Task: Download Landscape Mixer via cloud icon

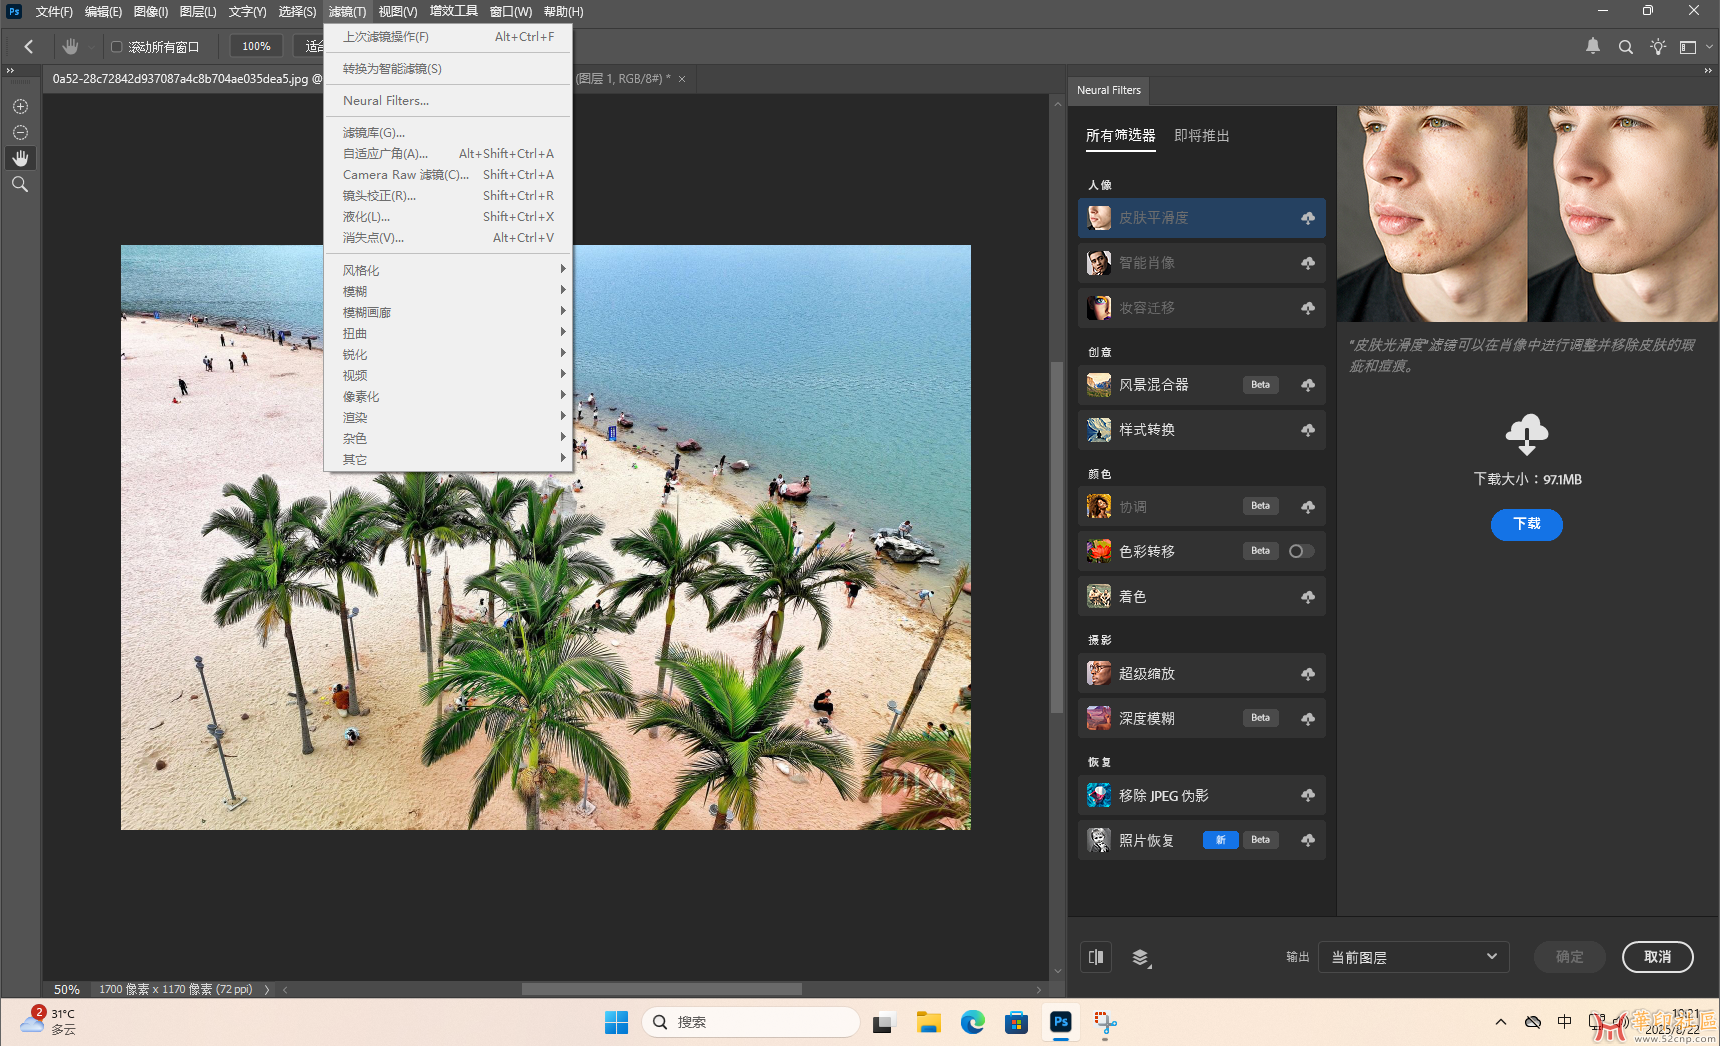Action: [1308, 385]
